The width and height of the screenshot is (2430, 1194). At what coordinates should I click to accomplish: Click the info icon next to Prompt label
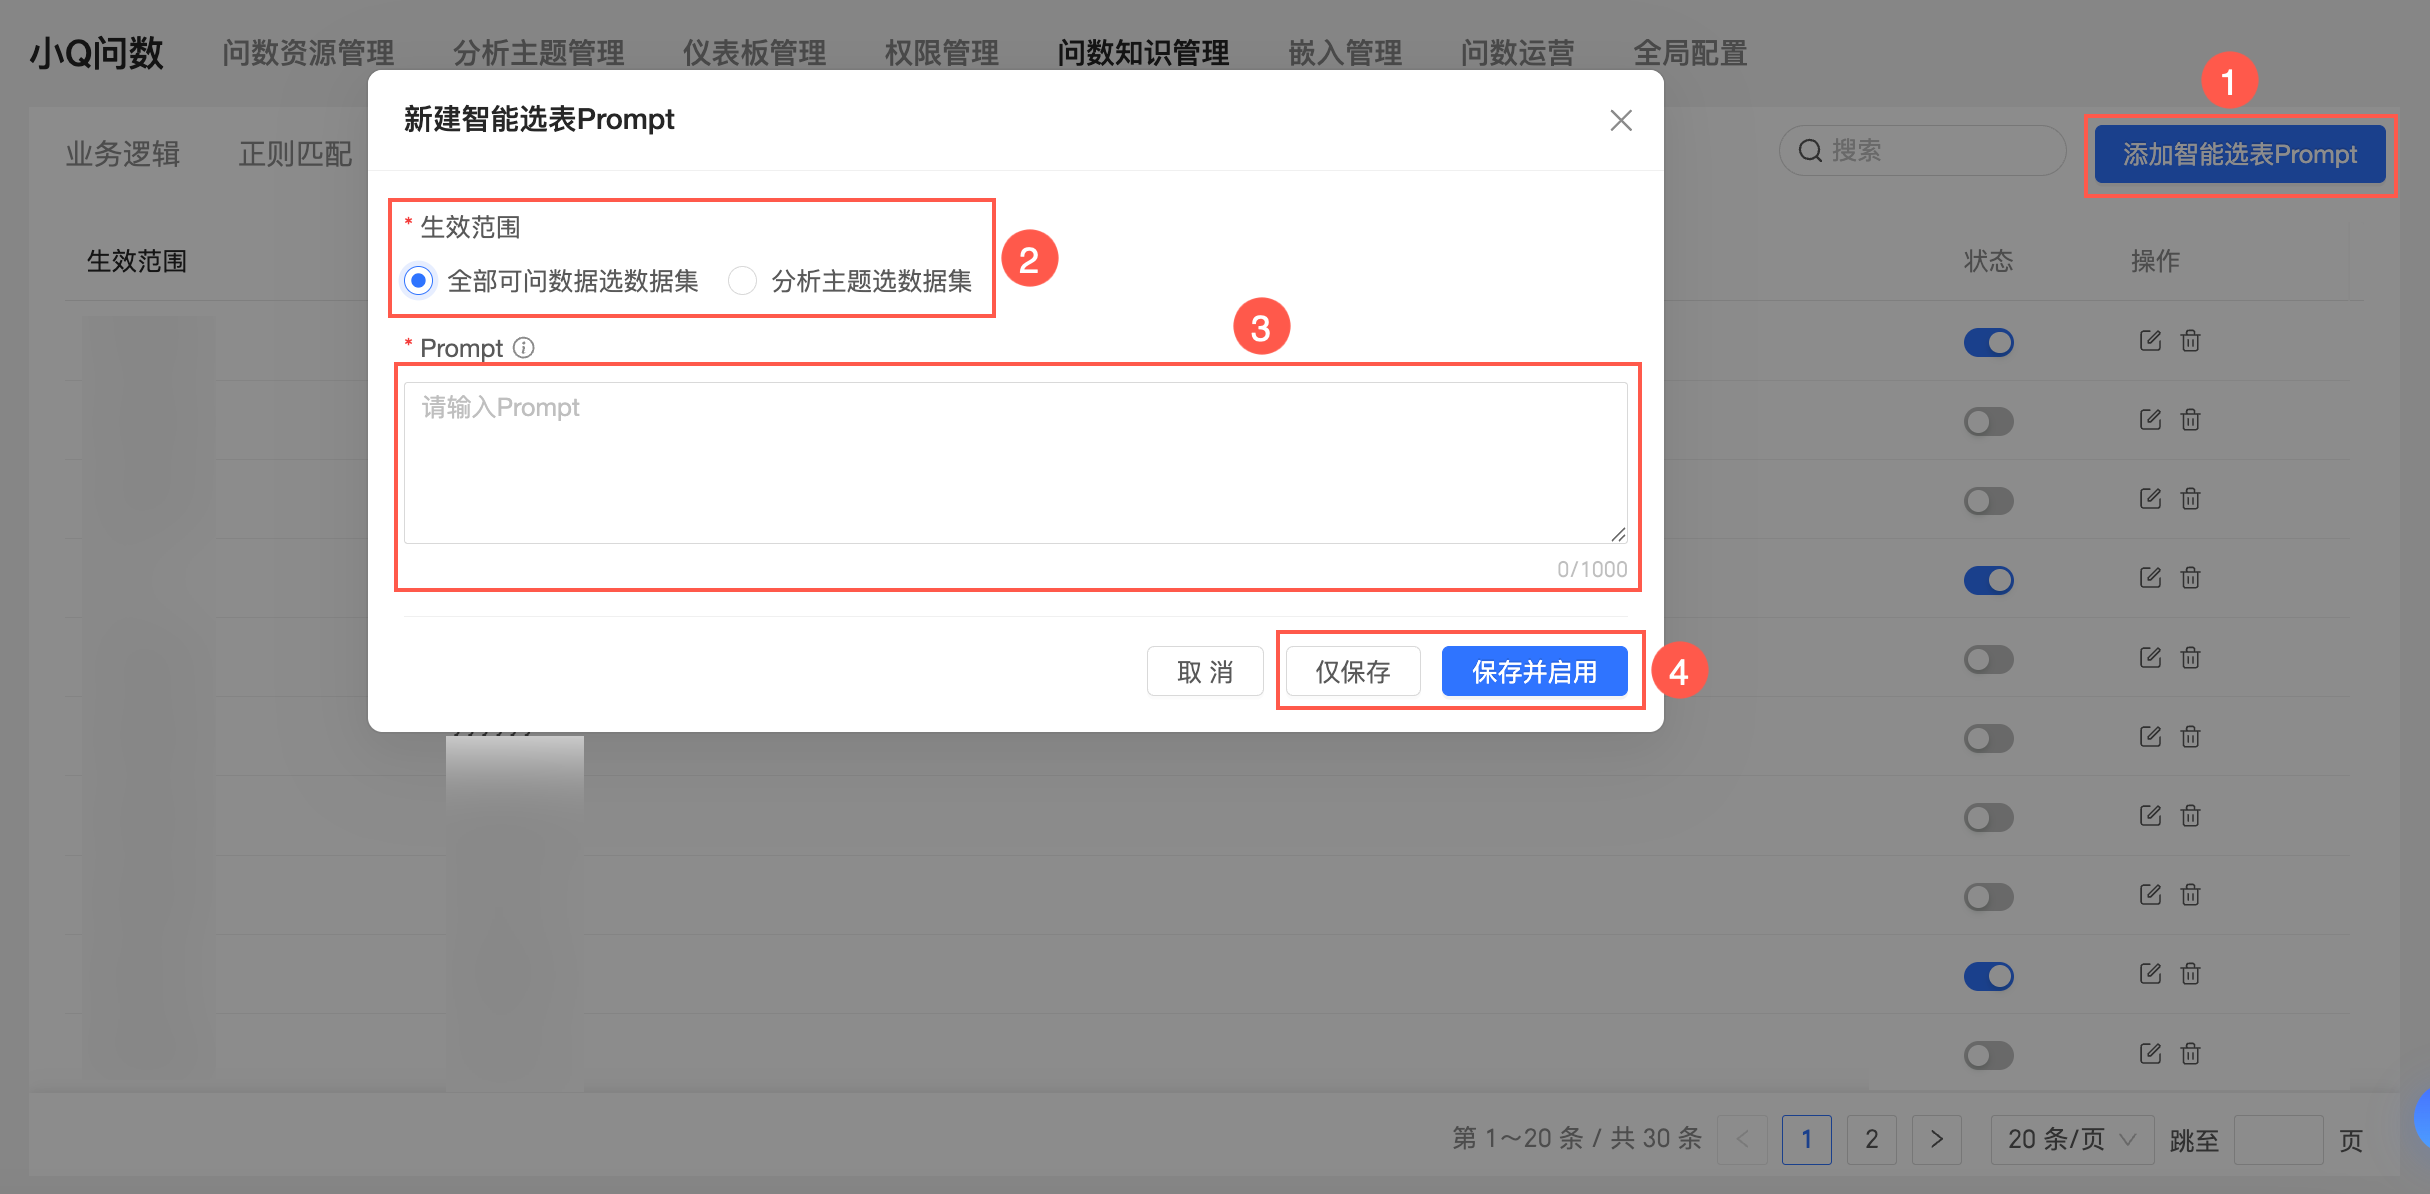click(523, 347)
